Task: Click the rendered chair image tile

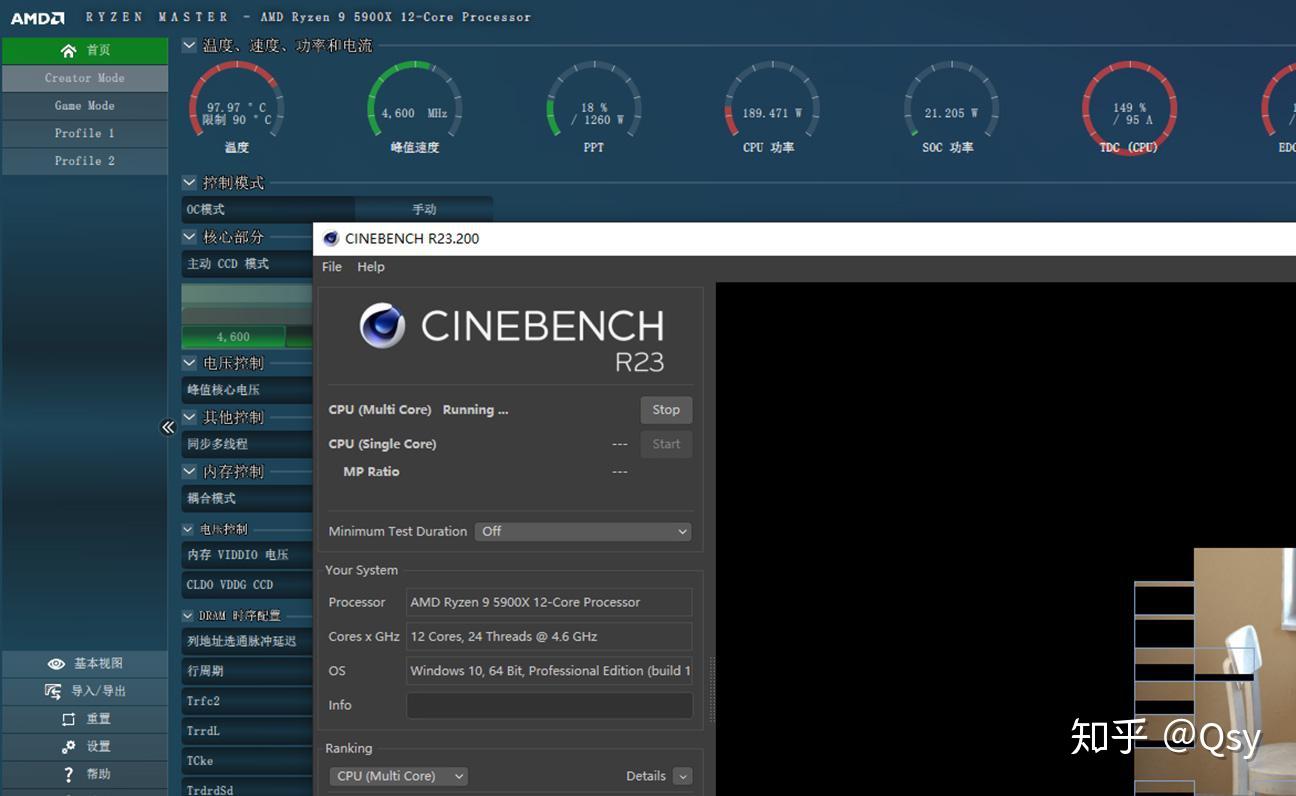Action: pyautogui.click(x=1244, y=671)
